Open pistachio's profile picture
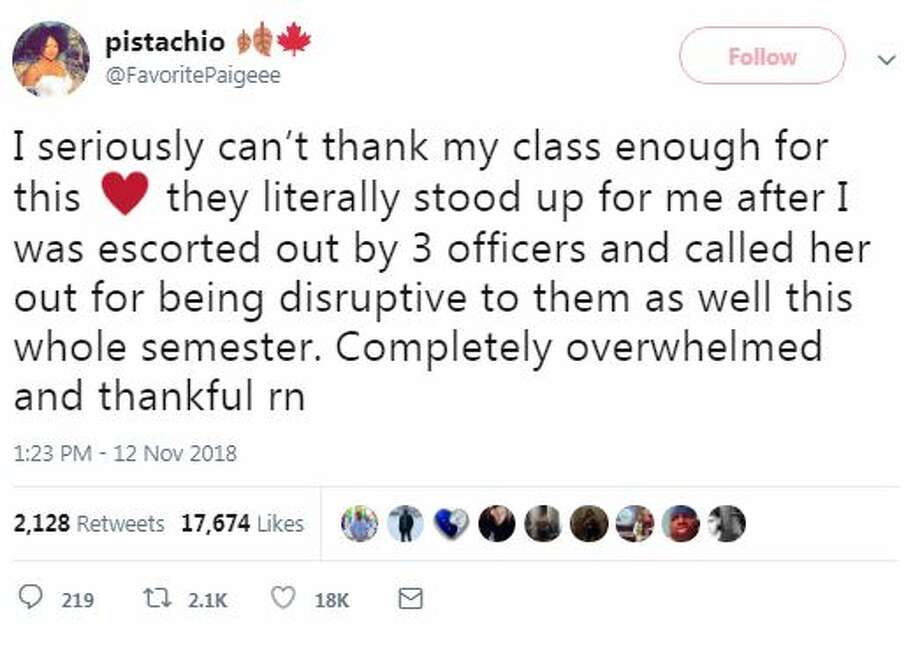This screenshot has width=920, height=646. click(50, 59)
